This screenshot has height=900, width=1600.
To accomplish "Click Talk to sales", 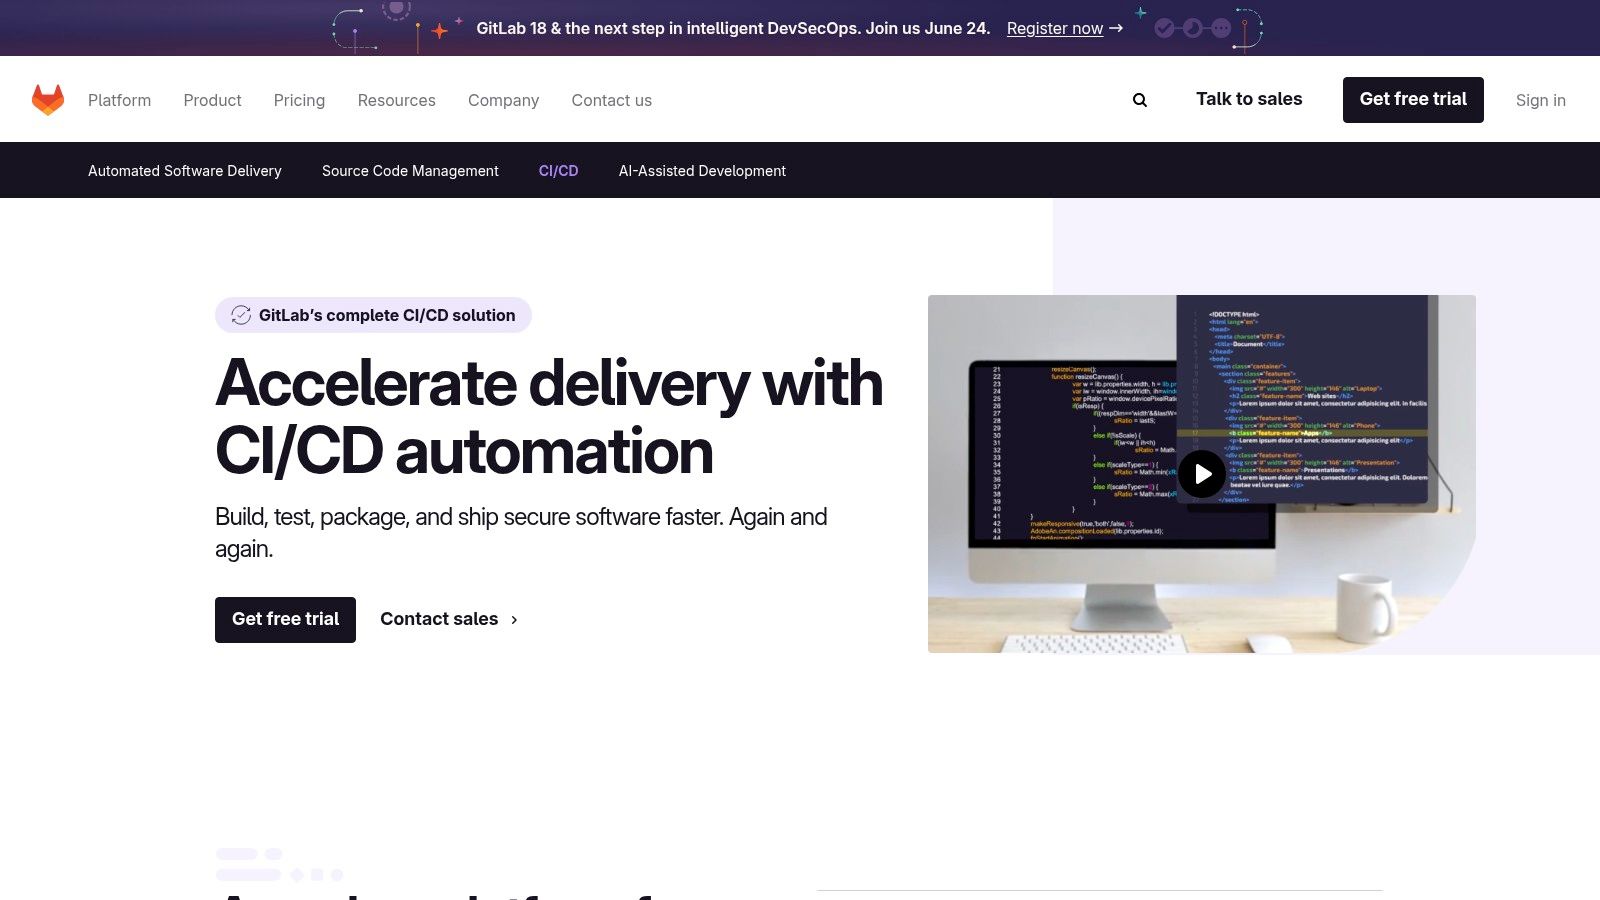I will tap(1249, 99).
